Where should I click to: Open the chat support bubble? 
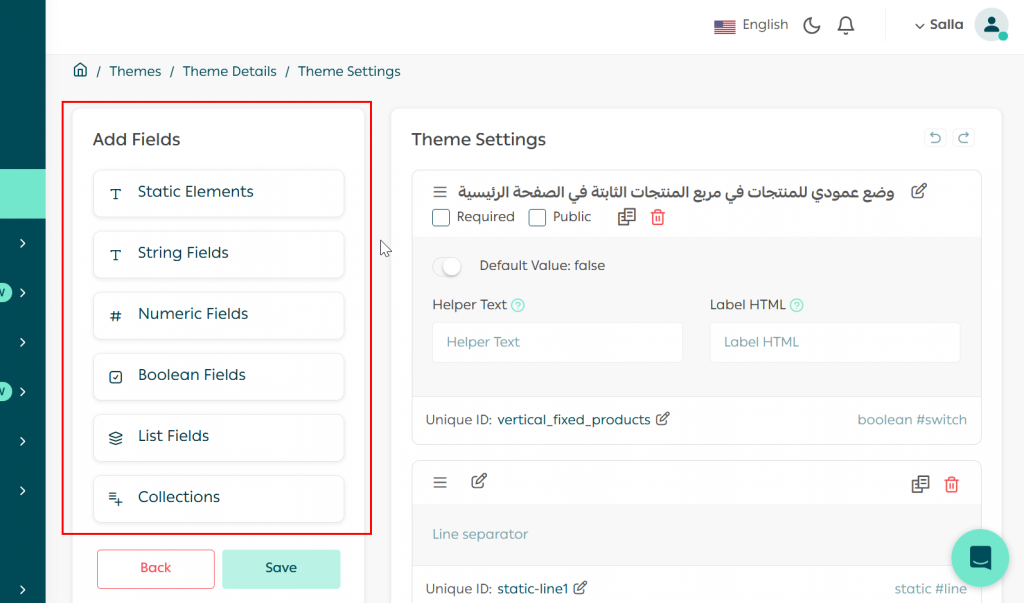pos(980,558)
